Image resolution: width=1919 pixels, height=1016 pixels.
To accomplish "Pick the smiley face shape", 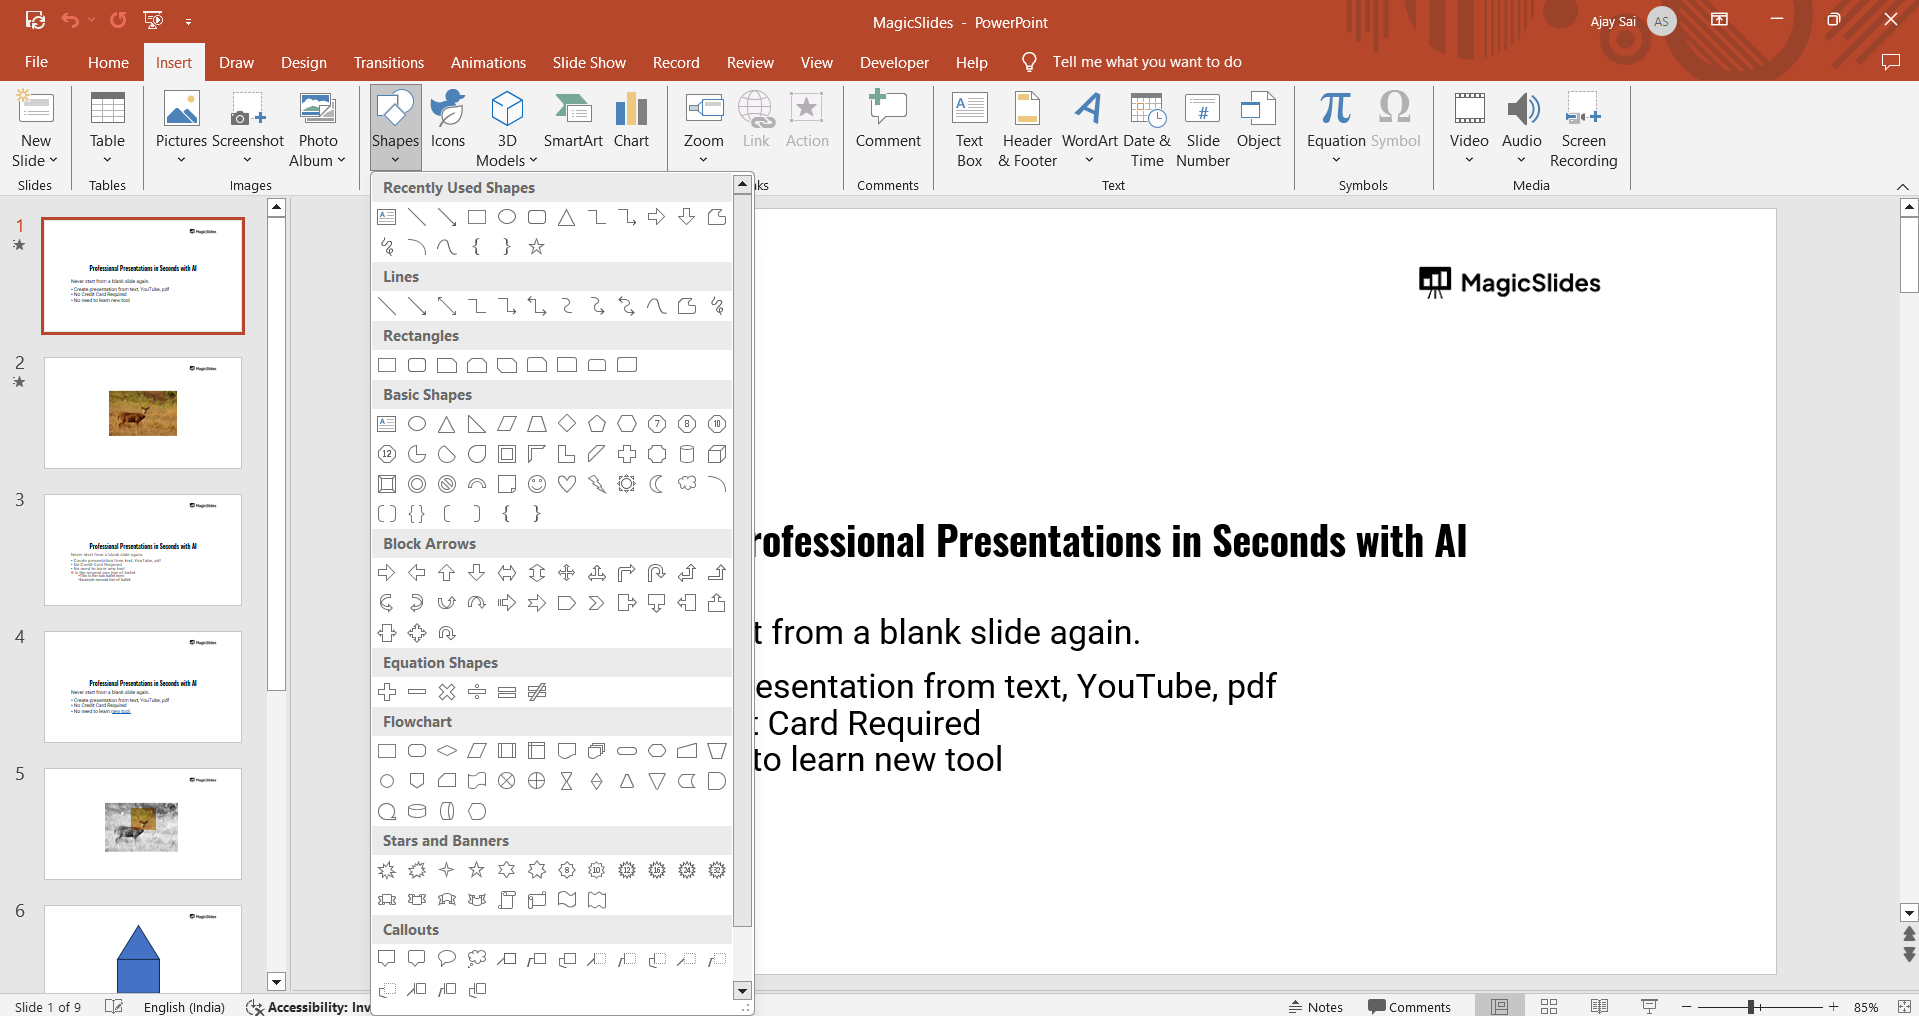I will point(537,484).
